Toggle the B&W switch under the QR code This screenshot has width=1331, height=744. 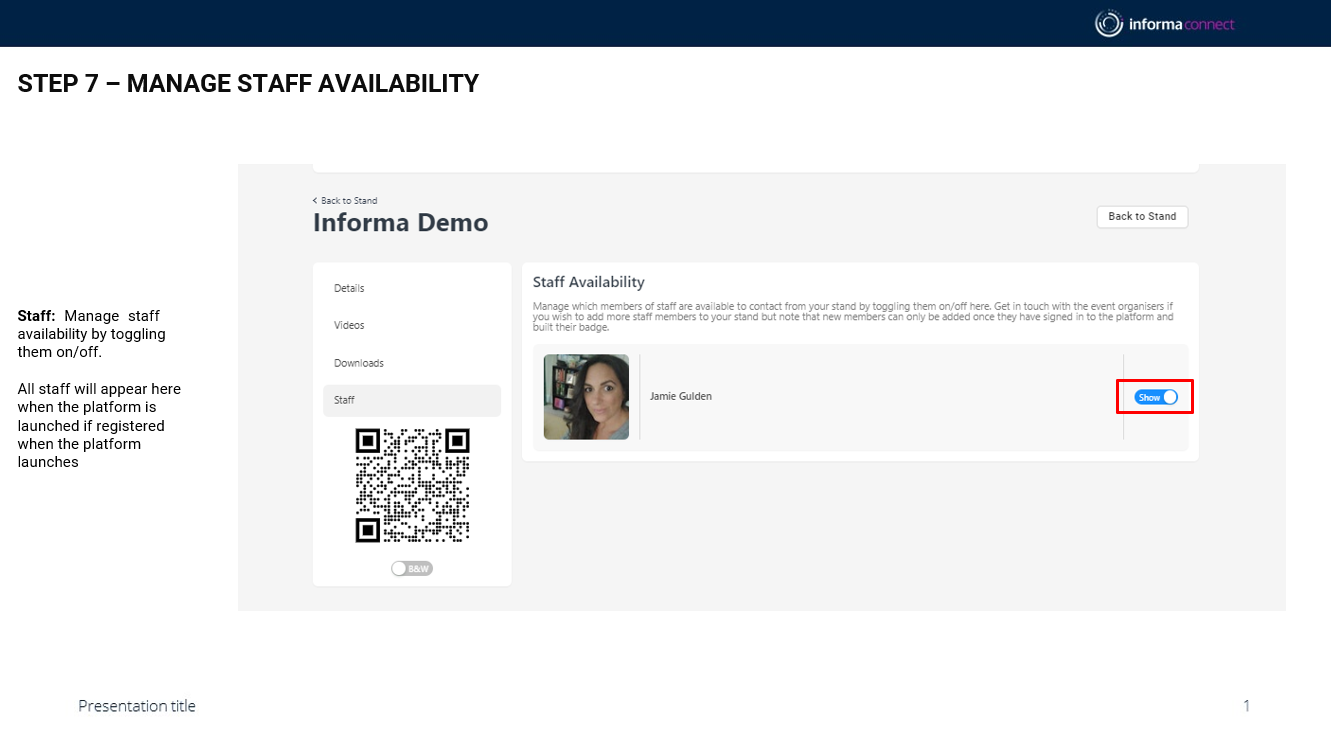coord(411,568)
